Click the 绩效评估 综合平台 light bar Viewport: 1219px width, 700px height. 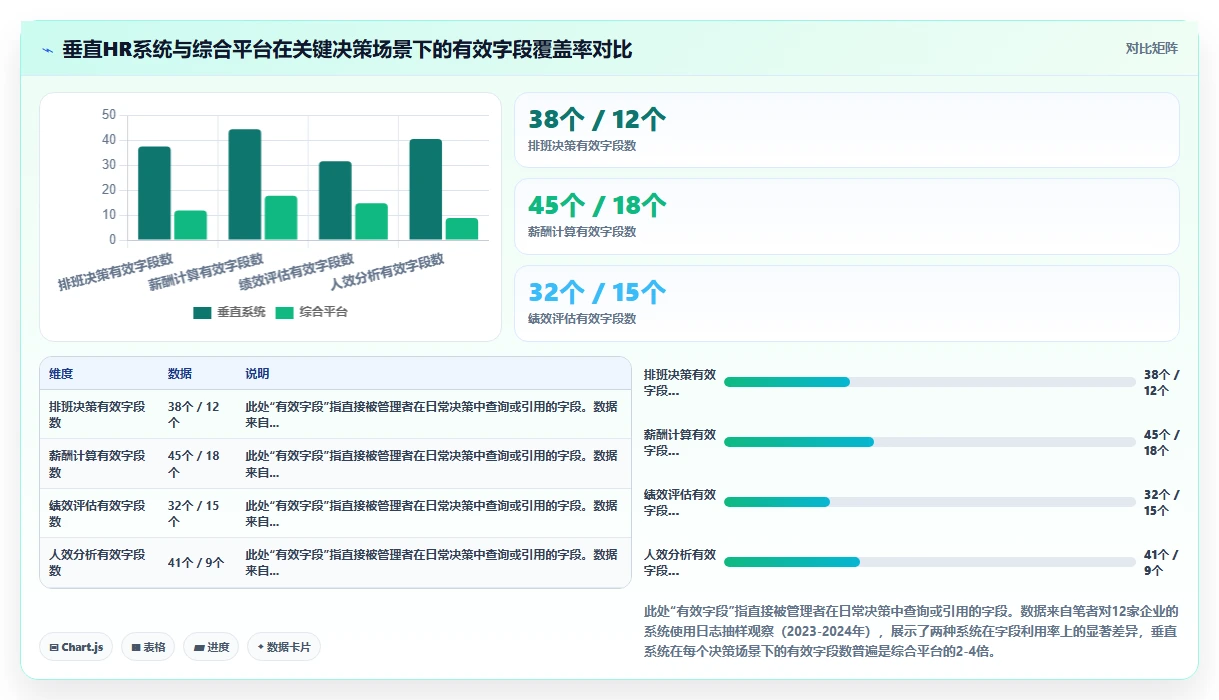(371, 221)
